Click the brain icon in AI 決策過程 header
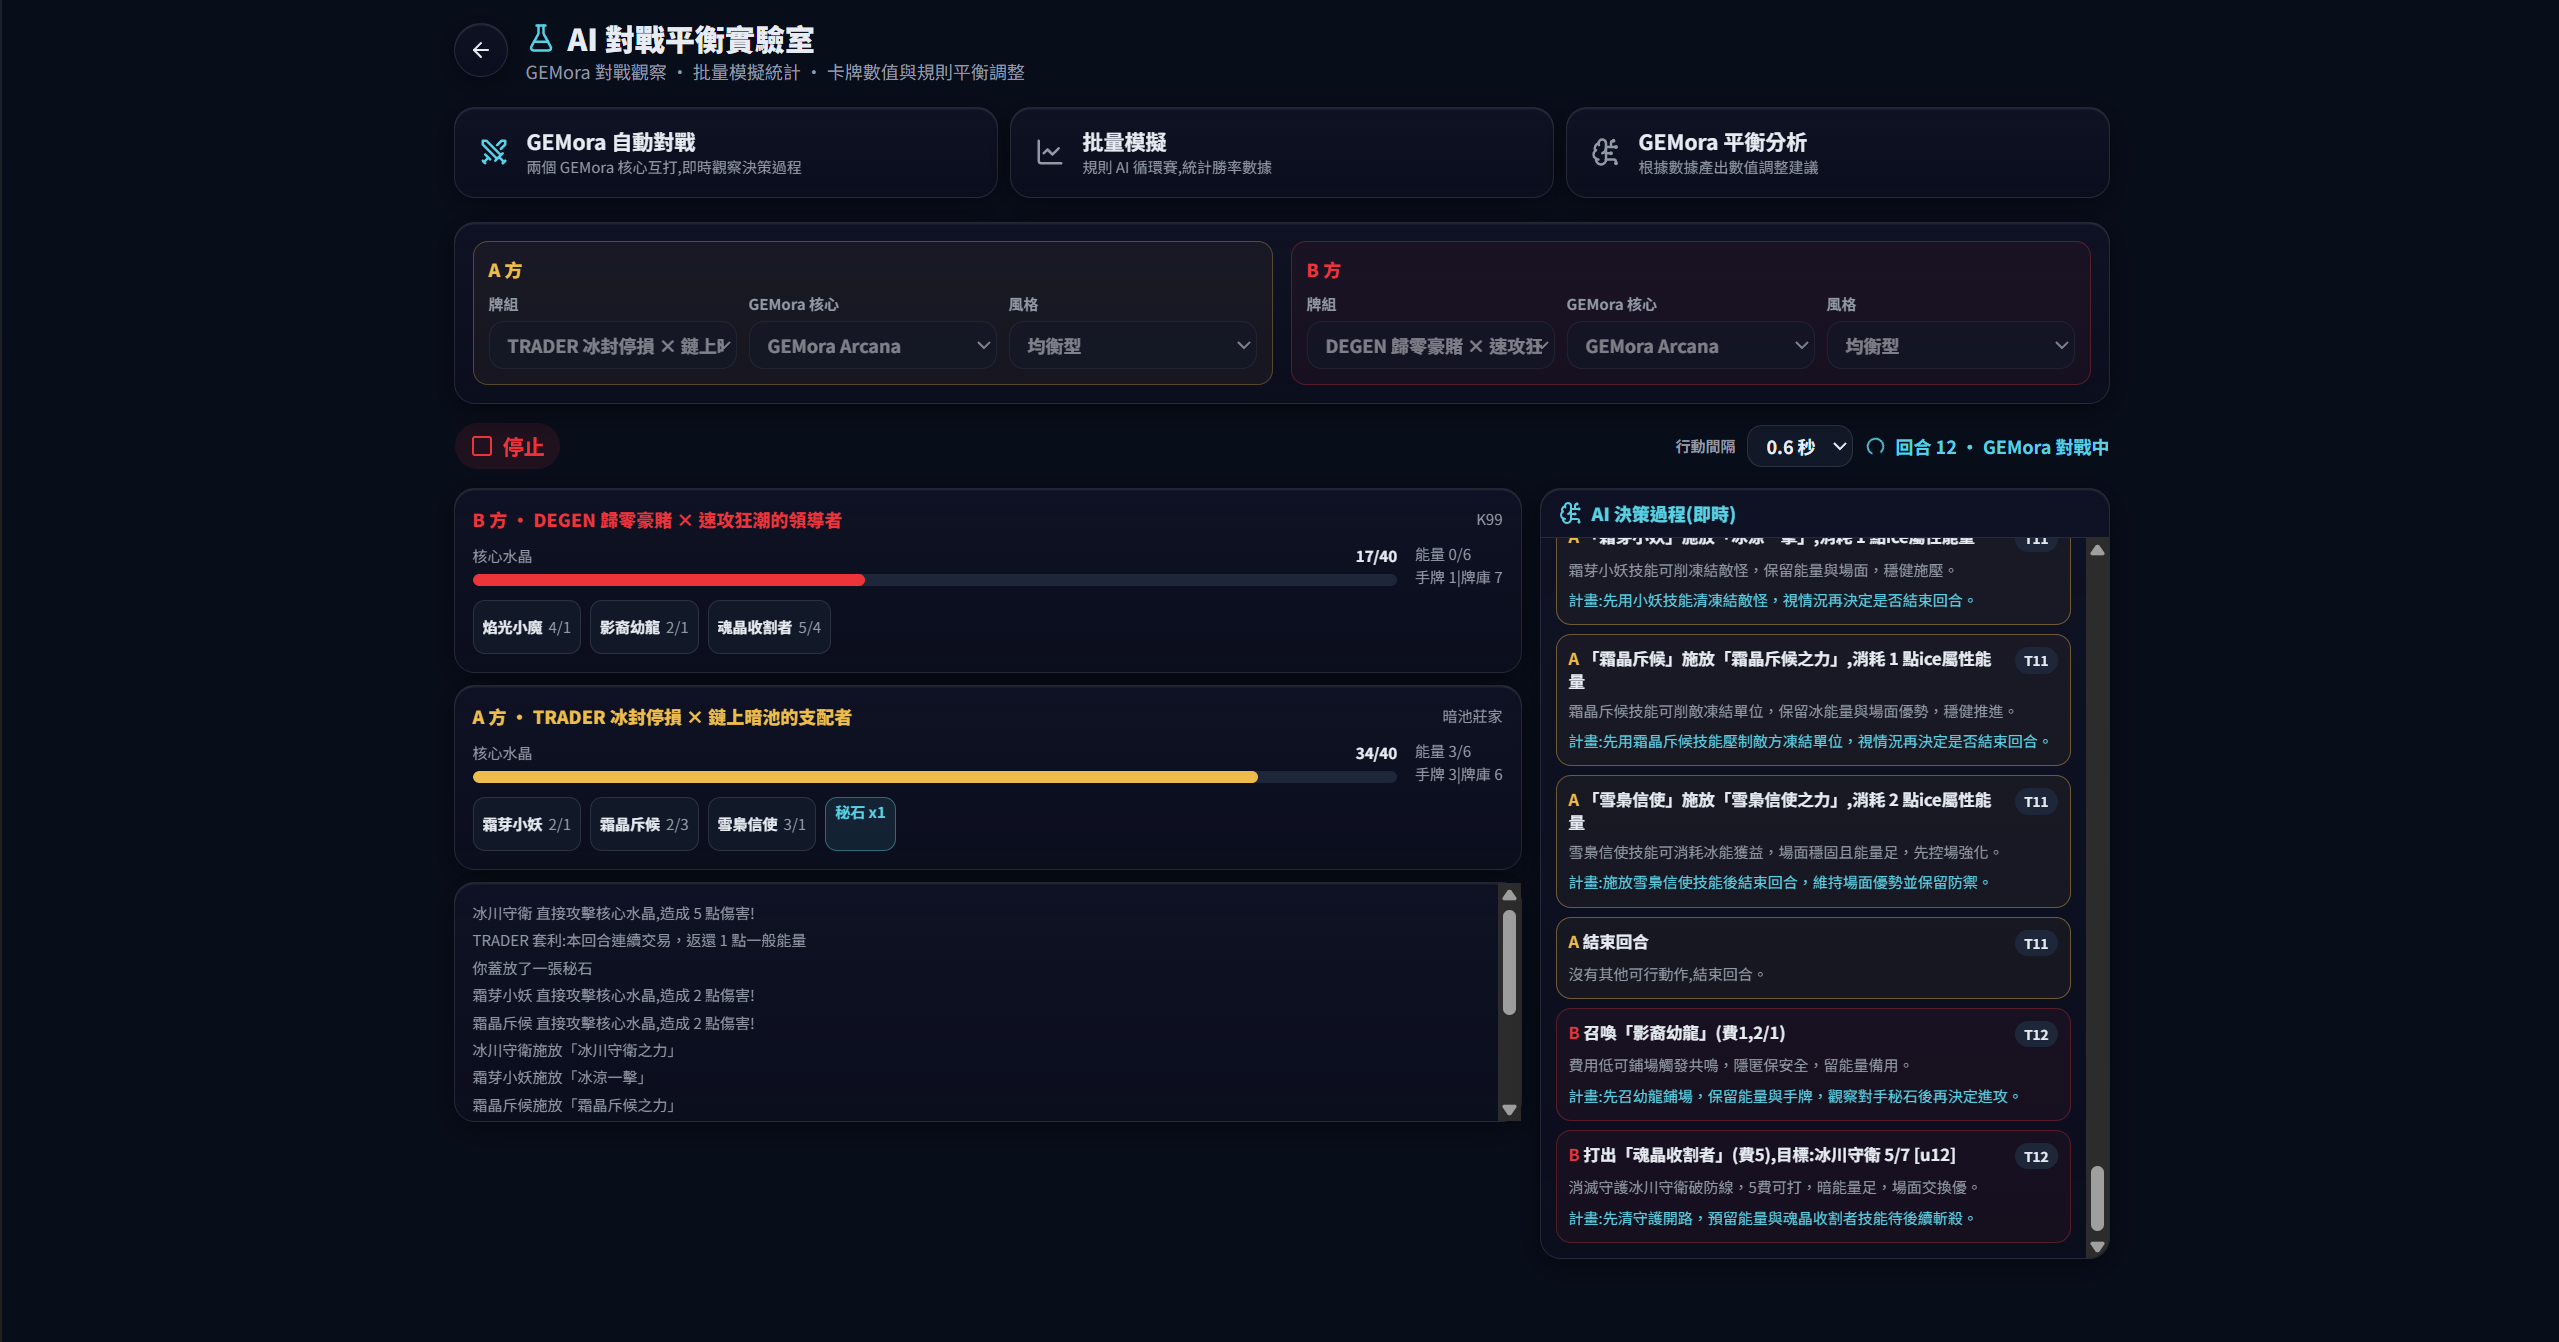2559x1342 pixels. pos(1570,514)
